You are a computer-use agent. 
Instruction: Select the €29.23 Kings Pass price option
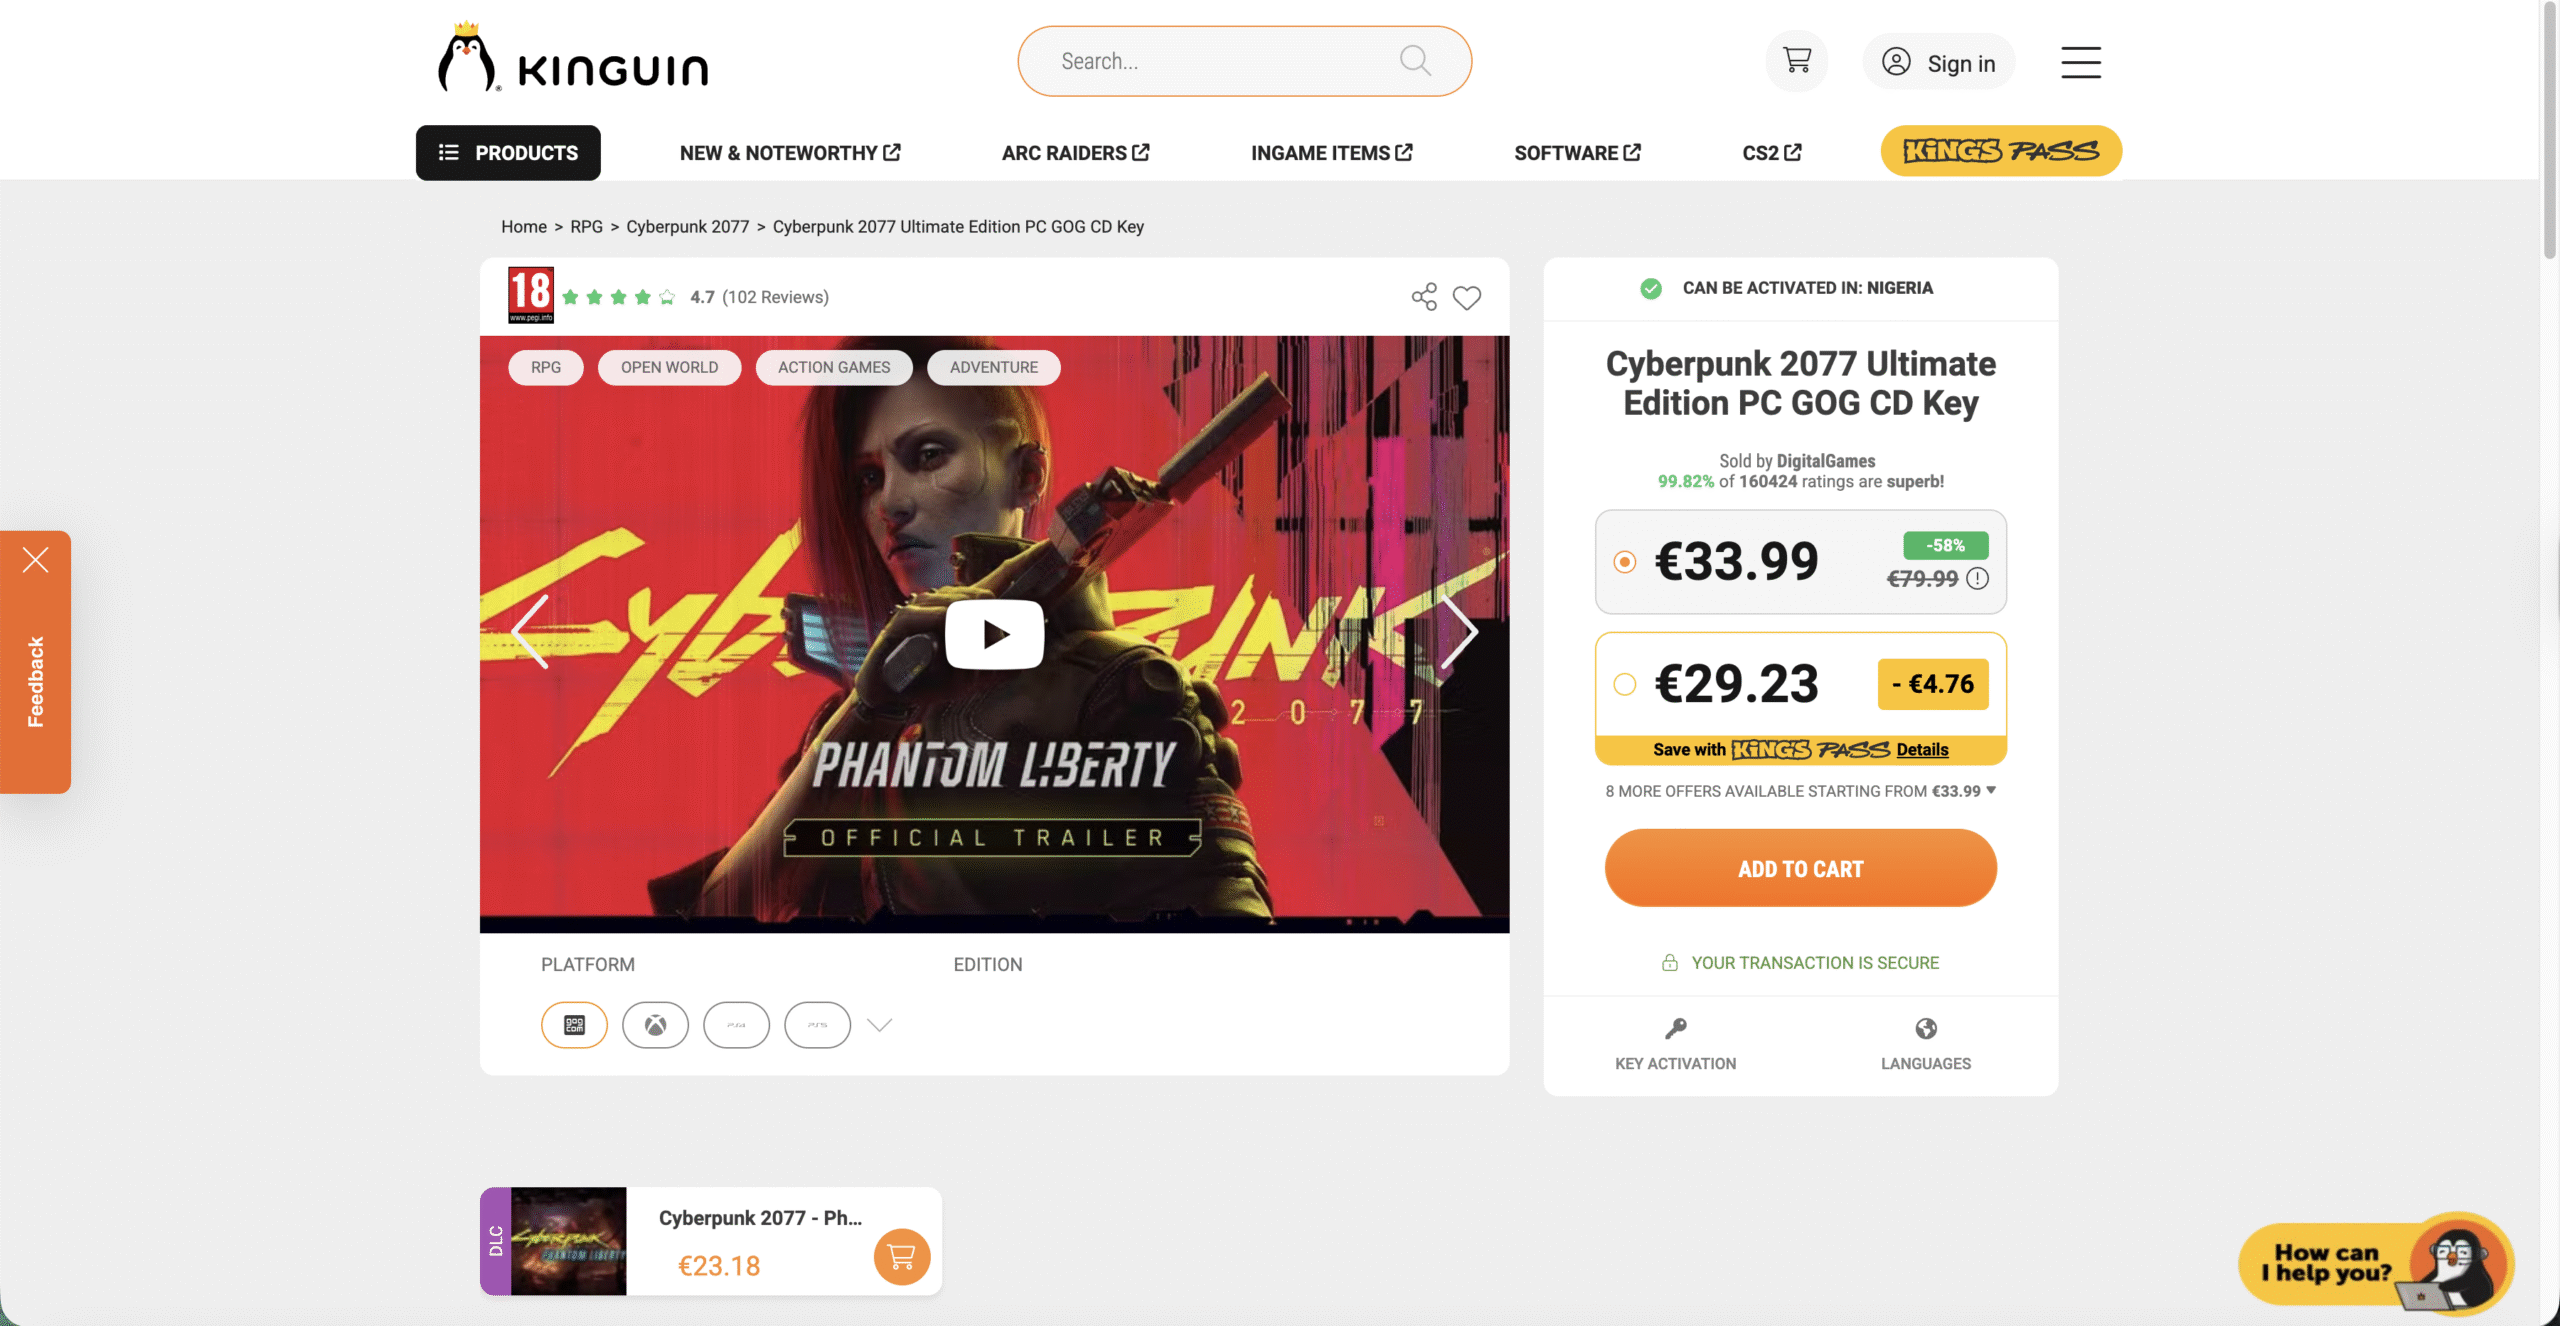tap(1624, 684)
